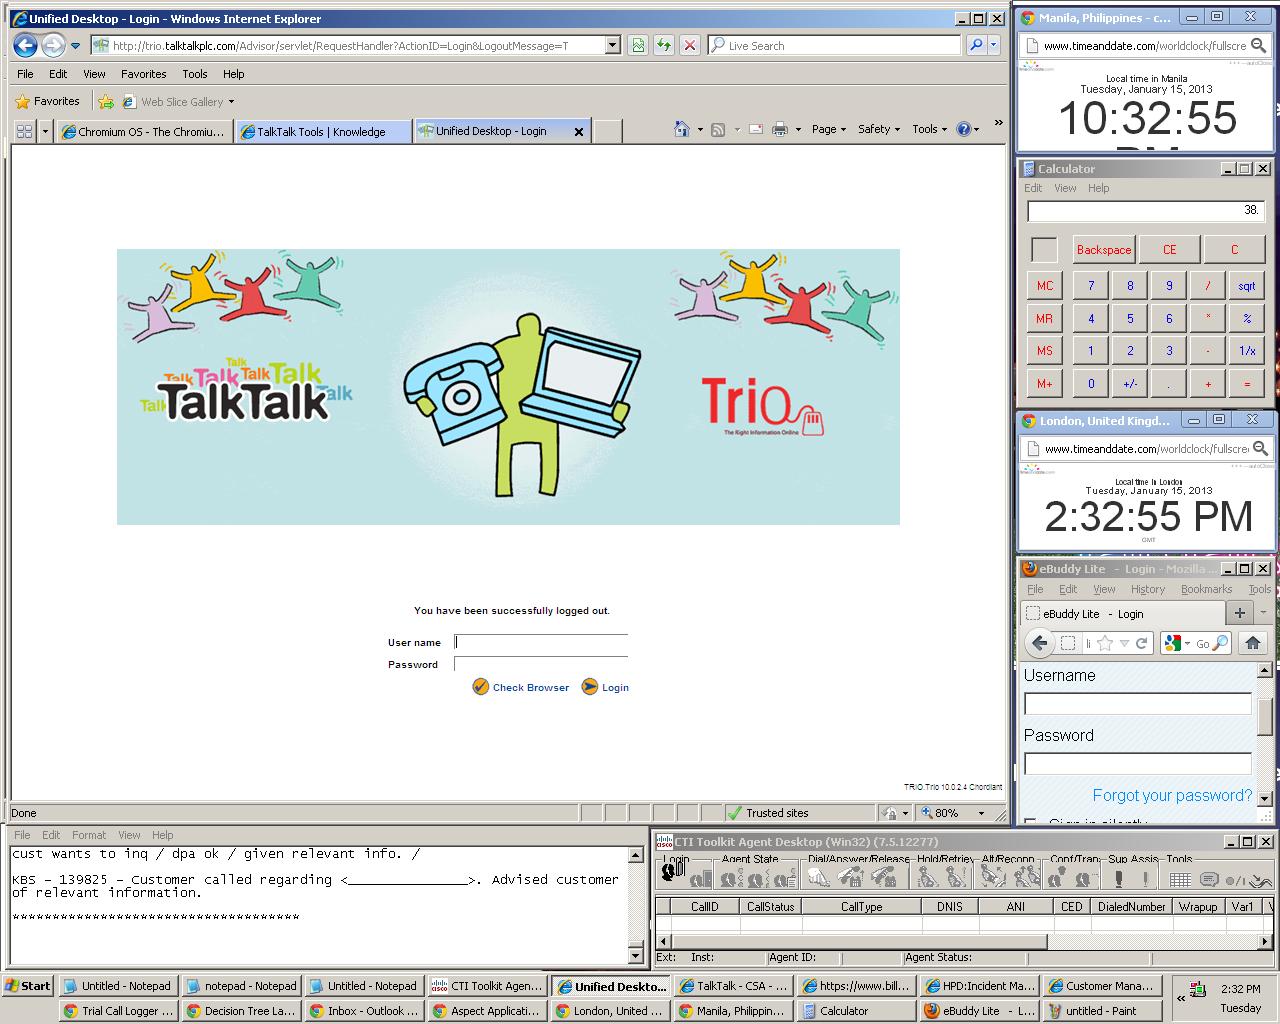The image size is (1280, 1024).
Task: Click the statistics grid icon in CTI Tools
Action: coord(1180,880)
